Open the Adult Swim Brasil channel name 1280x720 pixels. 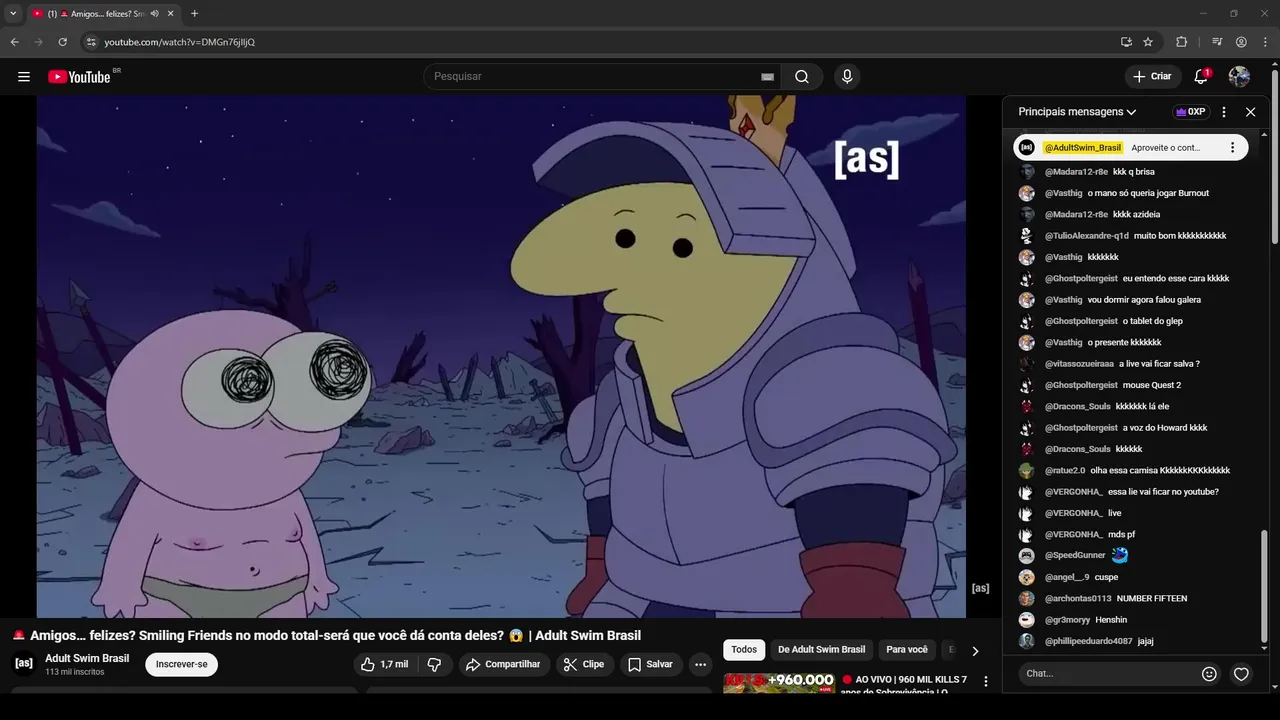(x=87, y=658)
